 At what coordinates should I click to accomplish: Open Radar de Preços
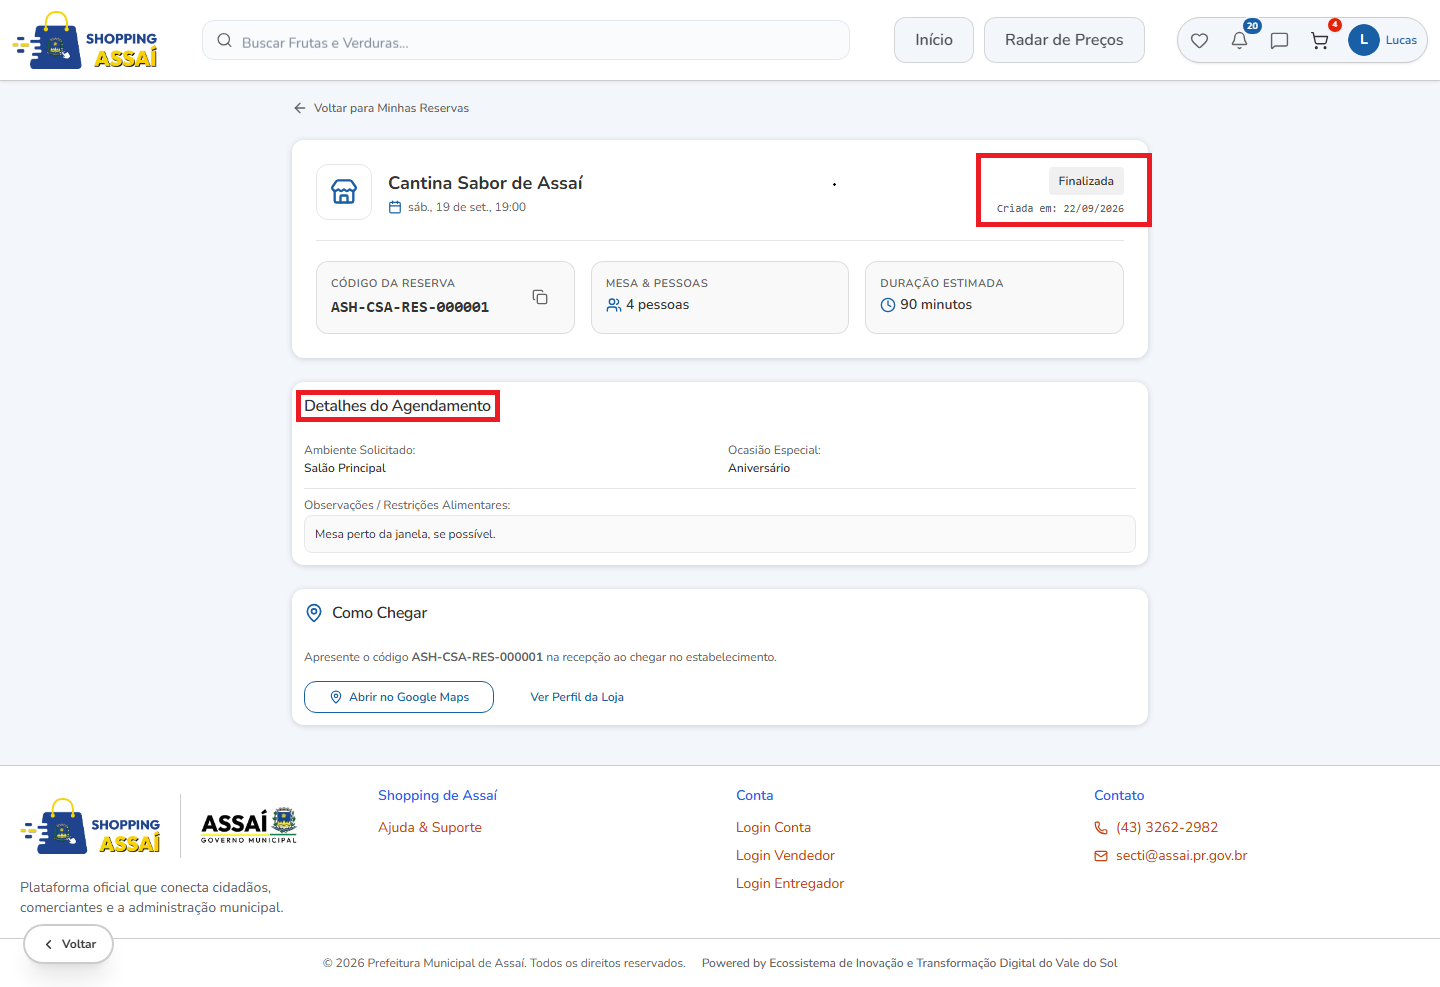click(x=1064, y=40)
